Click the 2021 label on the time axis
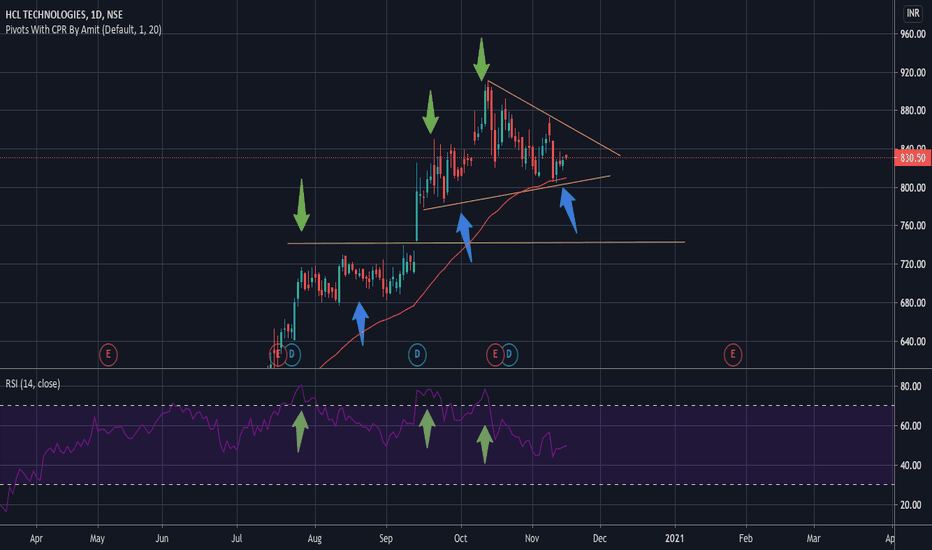 675,539
